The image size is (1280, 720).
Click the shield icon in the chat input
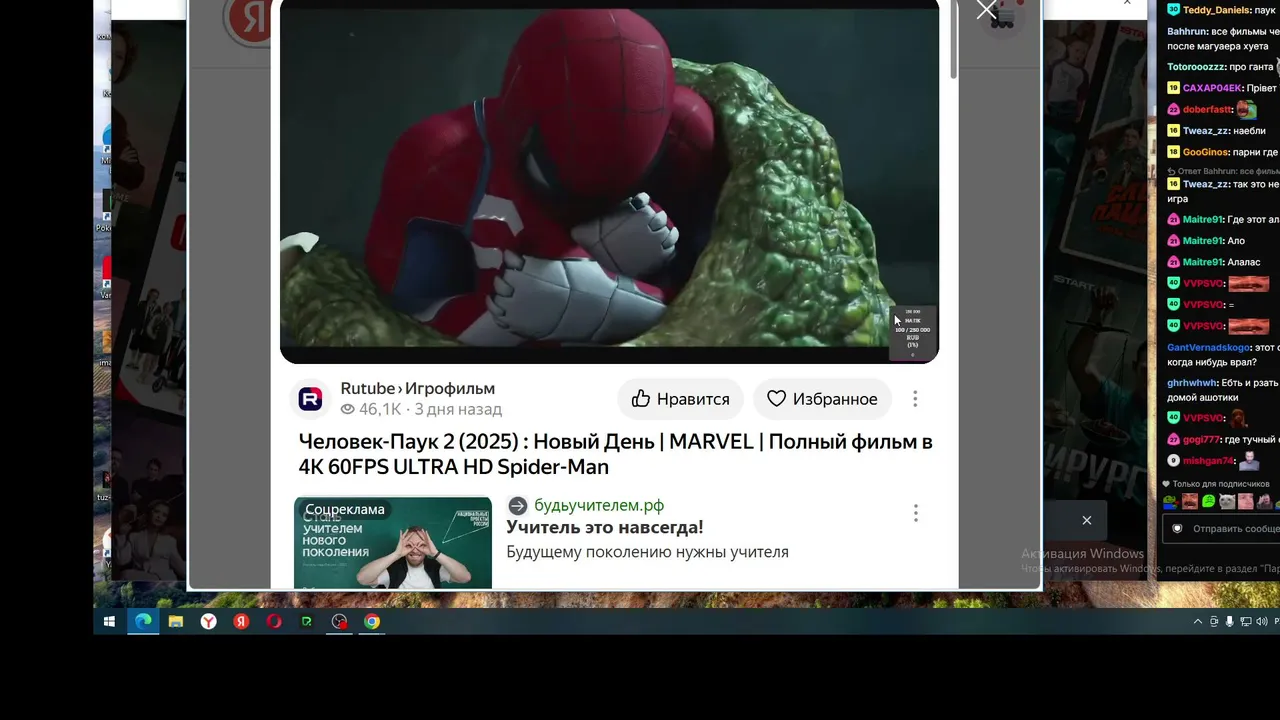[1177, 529]
